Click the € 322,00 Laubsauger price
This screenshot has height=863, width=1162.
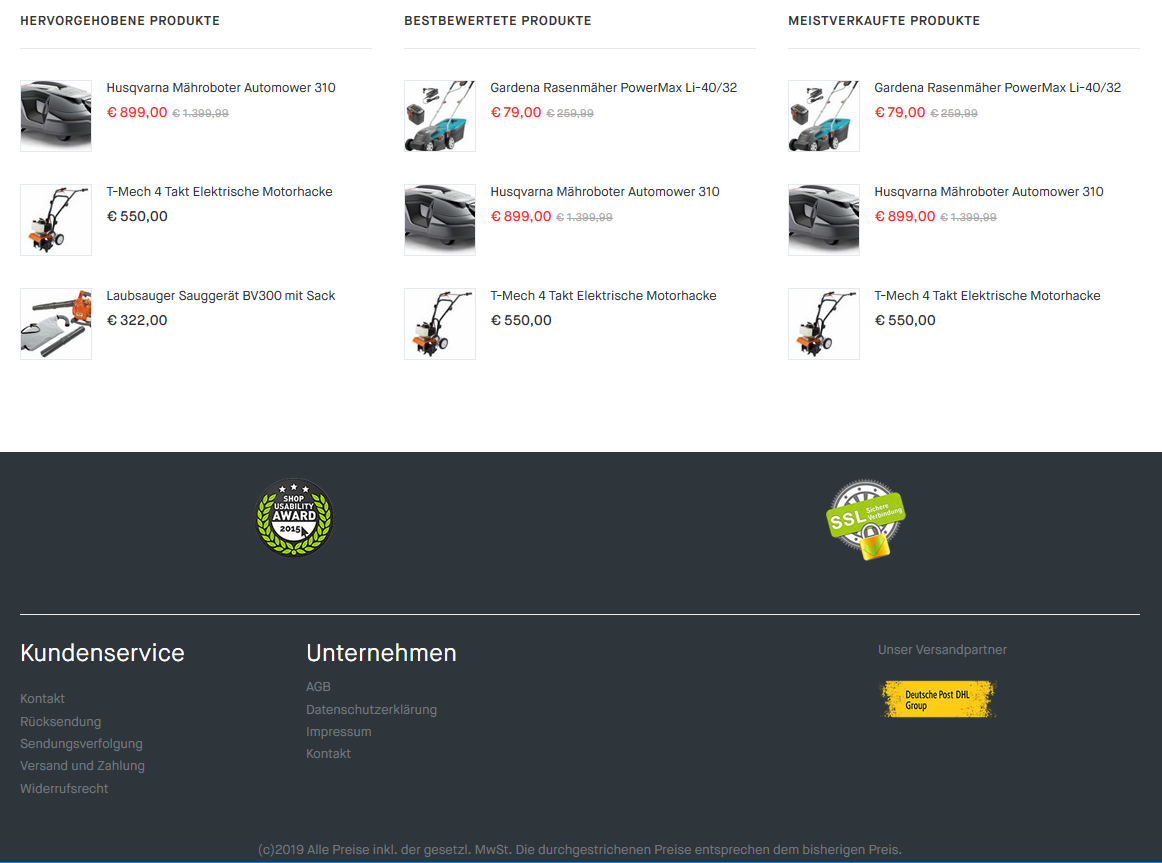(x=137, y=320)
